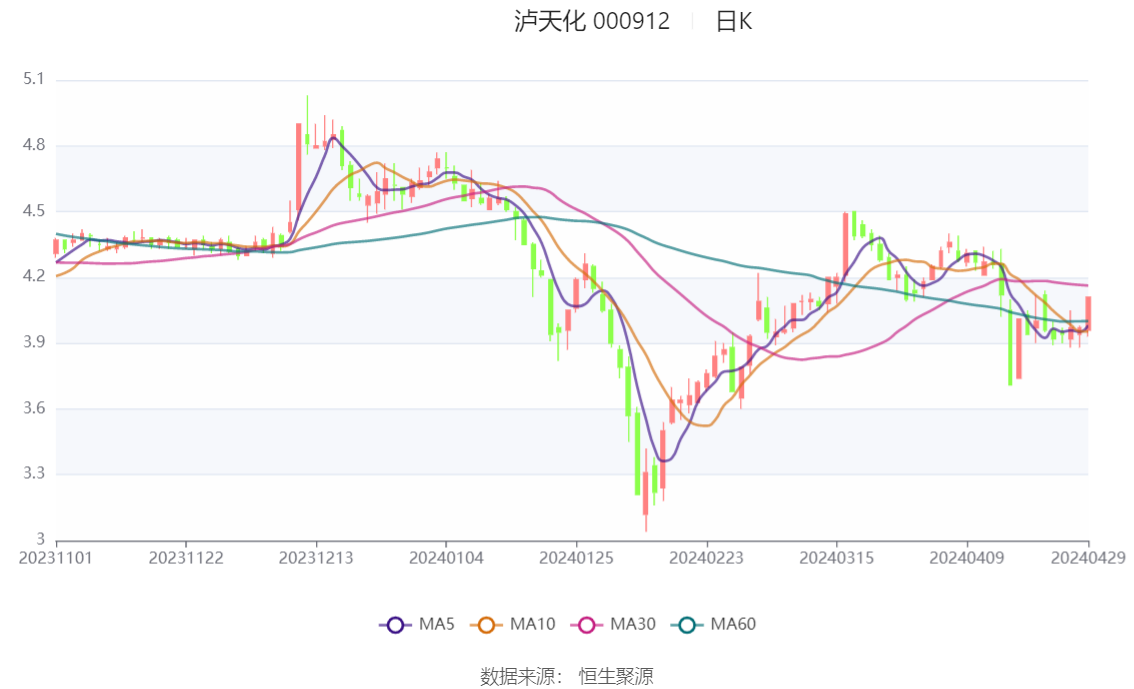Select the 20240409 x-axis date label

click(x=967, y=558)
